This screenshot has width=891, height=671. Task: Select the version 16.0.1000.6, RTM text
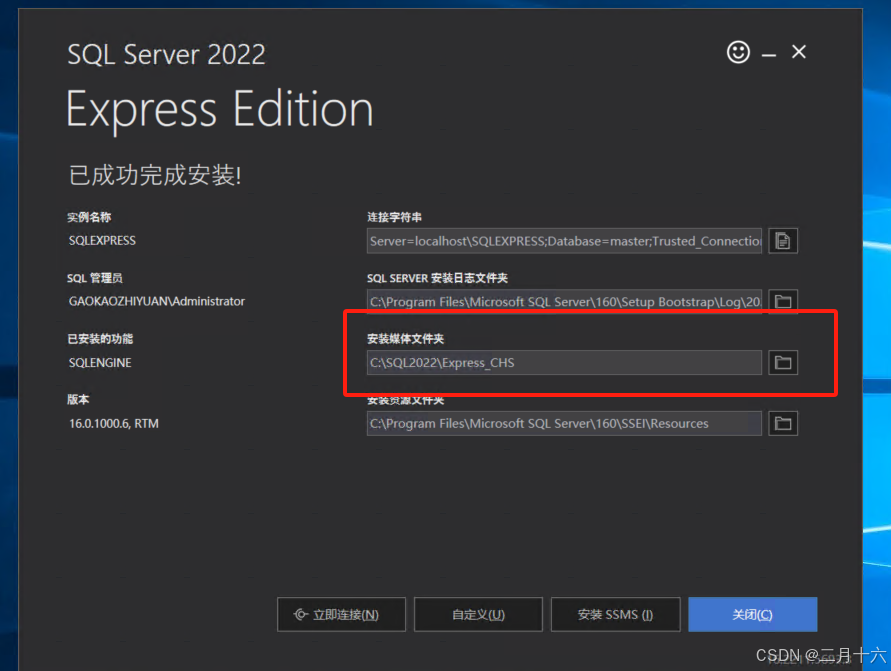pos(114,424)
